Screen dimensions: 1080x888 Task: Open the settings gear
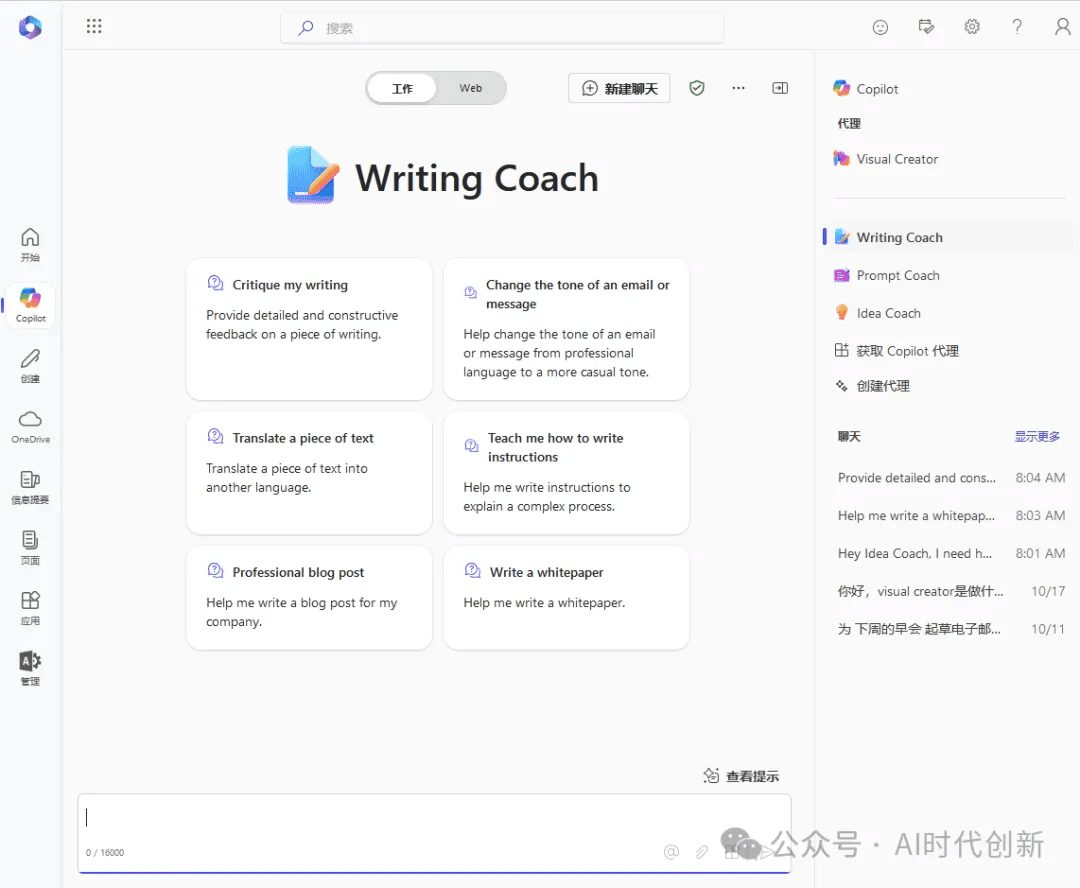(x=971, y=27)
